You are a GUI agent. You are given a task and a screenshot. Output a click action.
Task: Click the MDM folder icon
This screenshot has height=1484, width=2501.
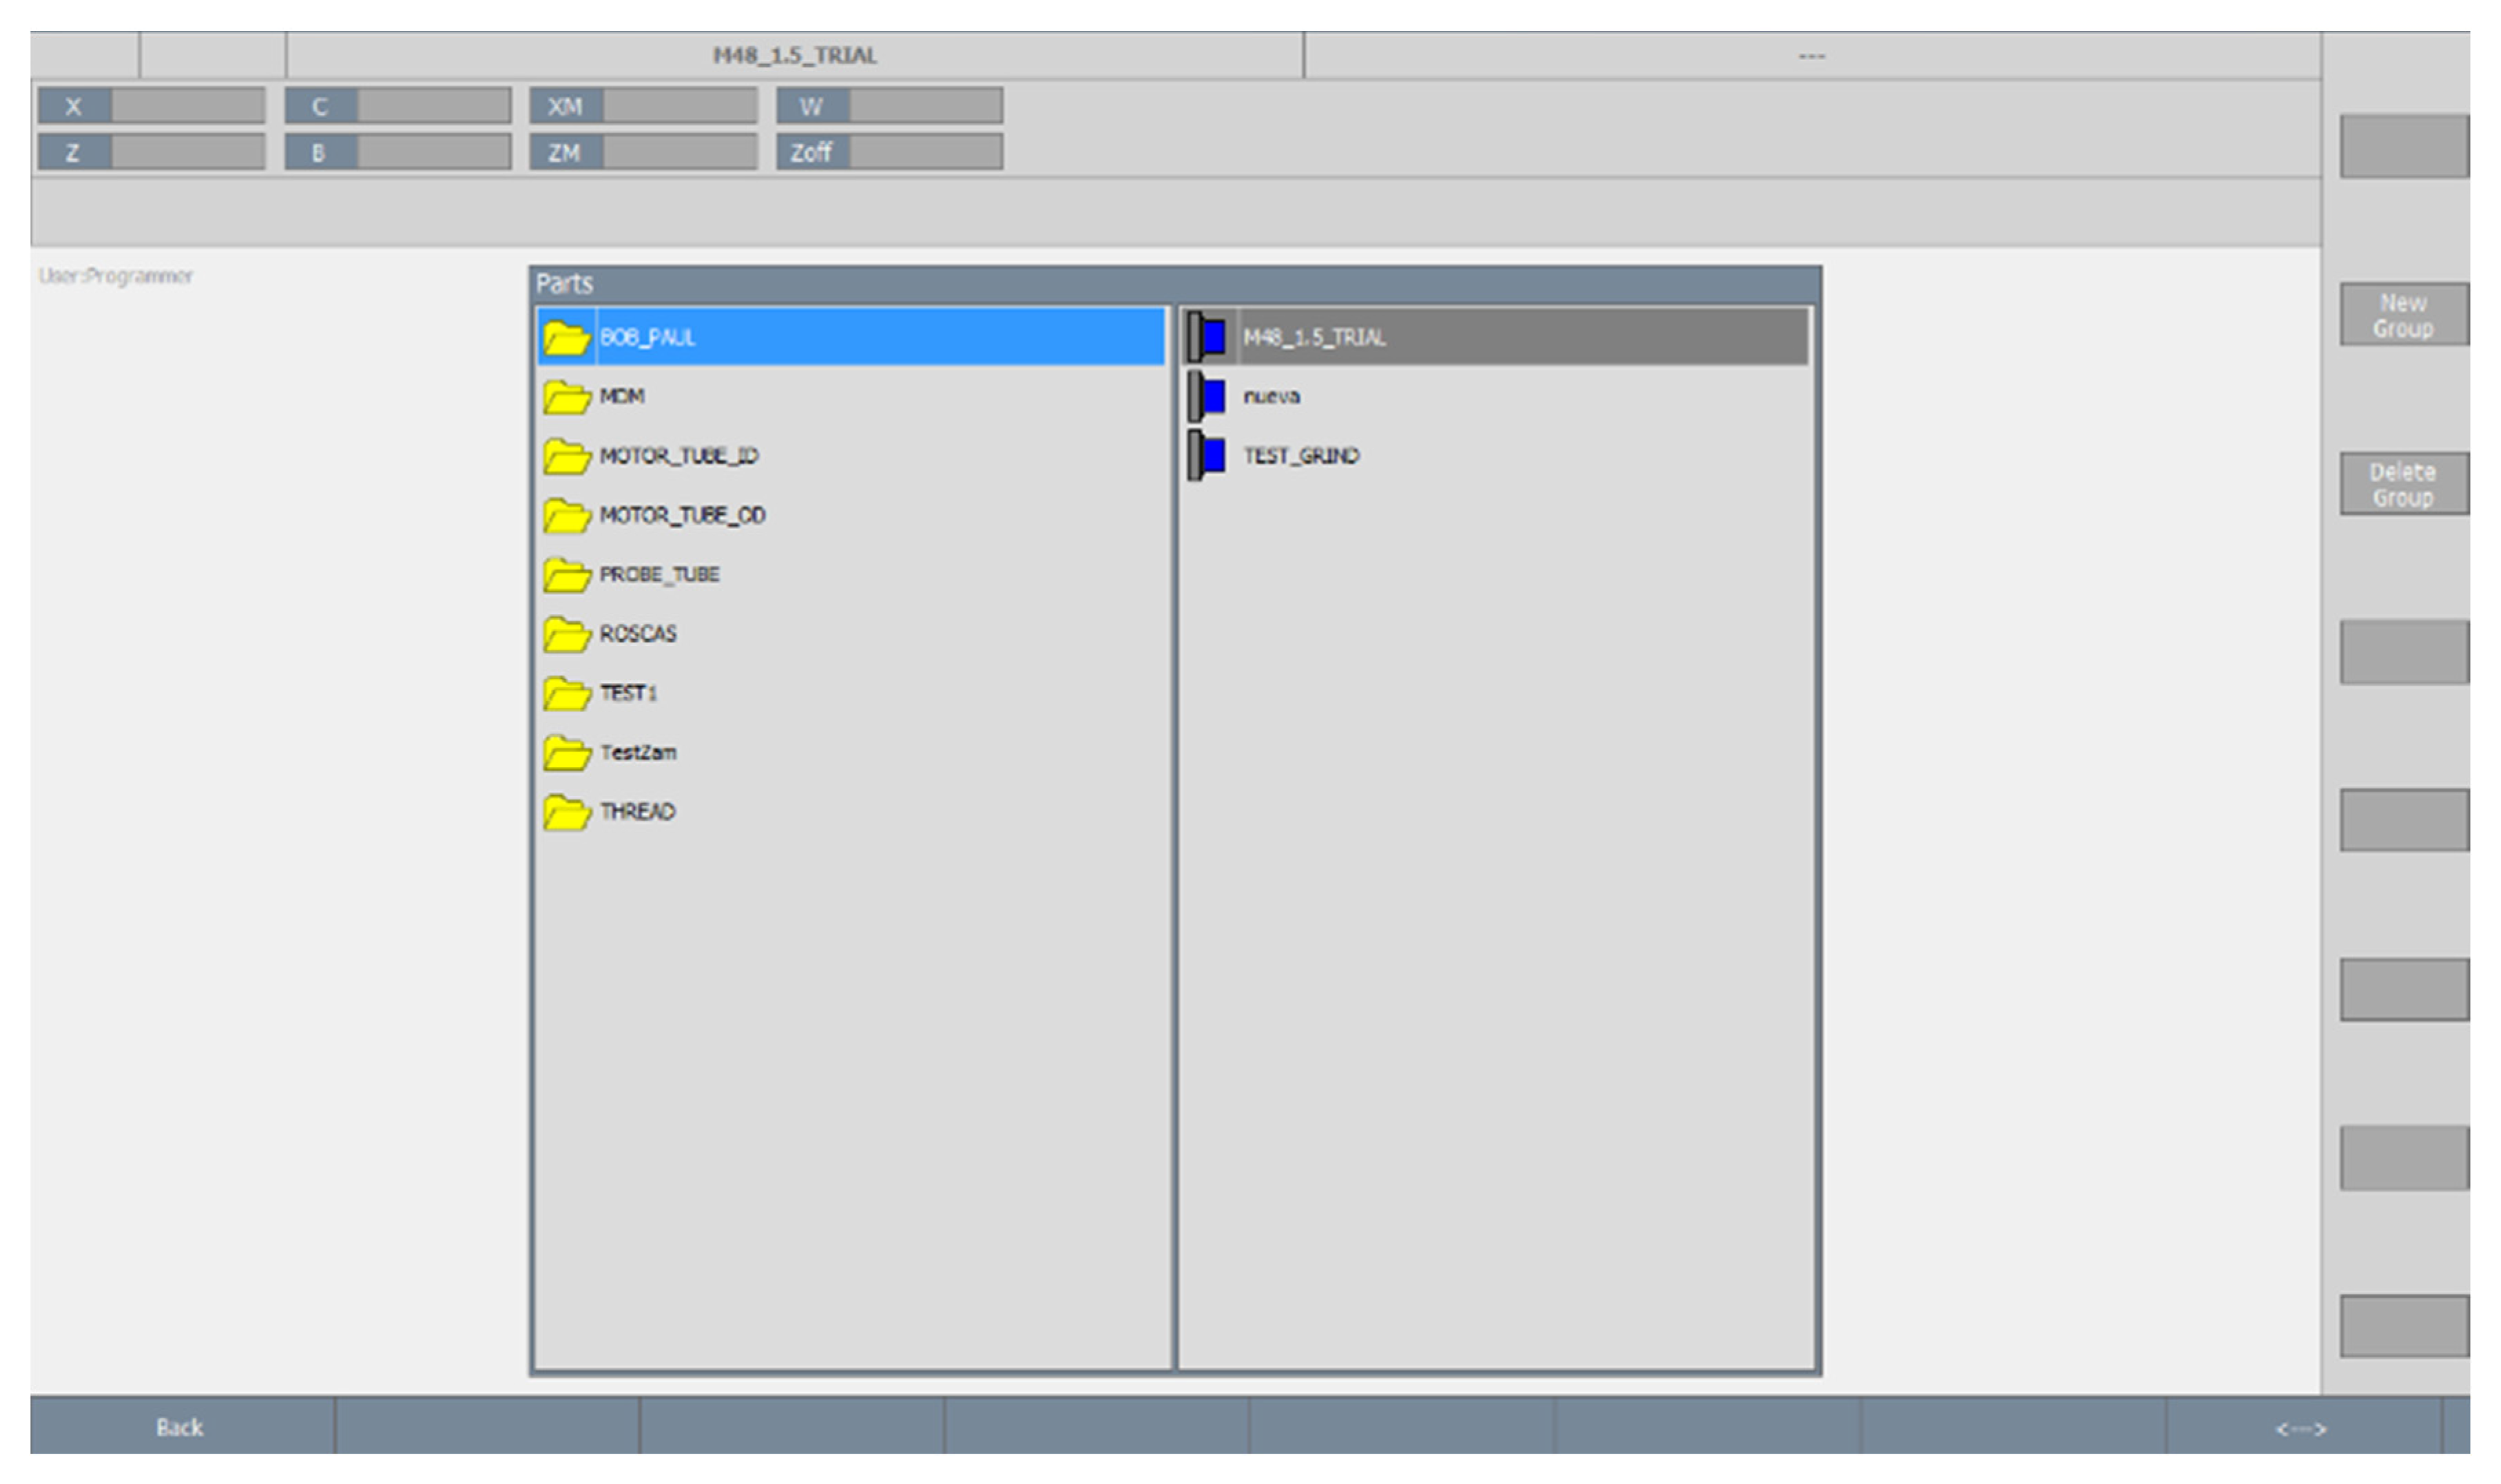point(566,397)
